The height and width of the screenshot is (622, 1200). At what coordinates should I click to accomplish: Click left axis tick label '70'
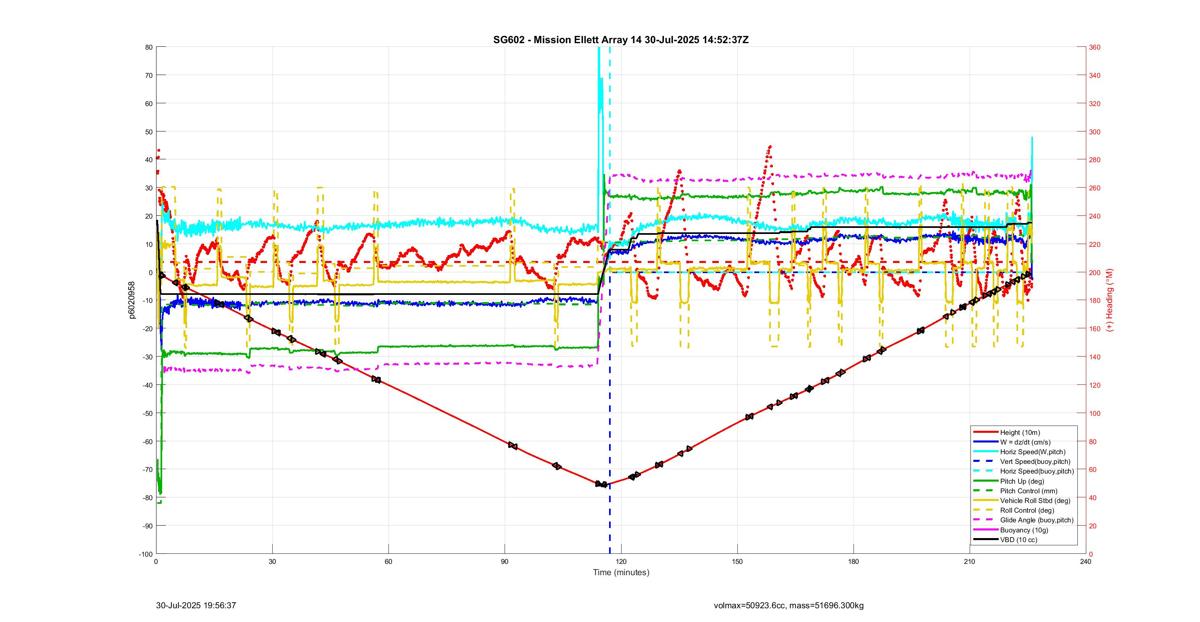148,75
